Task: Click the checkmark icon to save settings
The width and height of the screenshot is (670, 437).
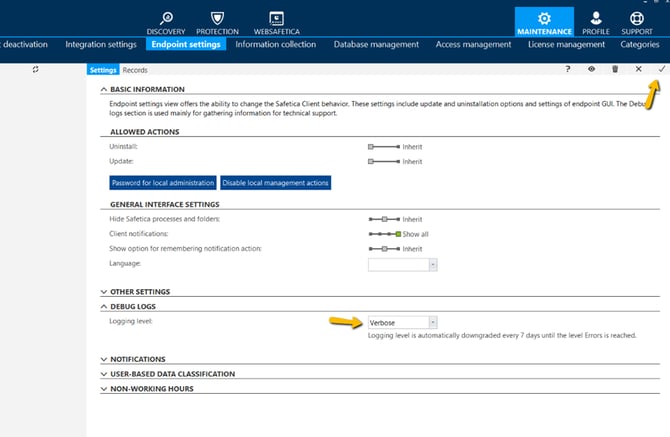Action: [661, 69]
